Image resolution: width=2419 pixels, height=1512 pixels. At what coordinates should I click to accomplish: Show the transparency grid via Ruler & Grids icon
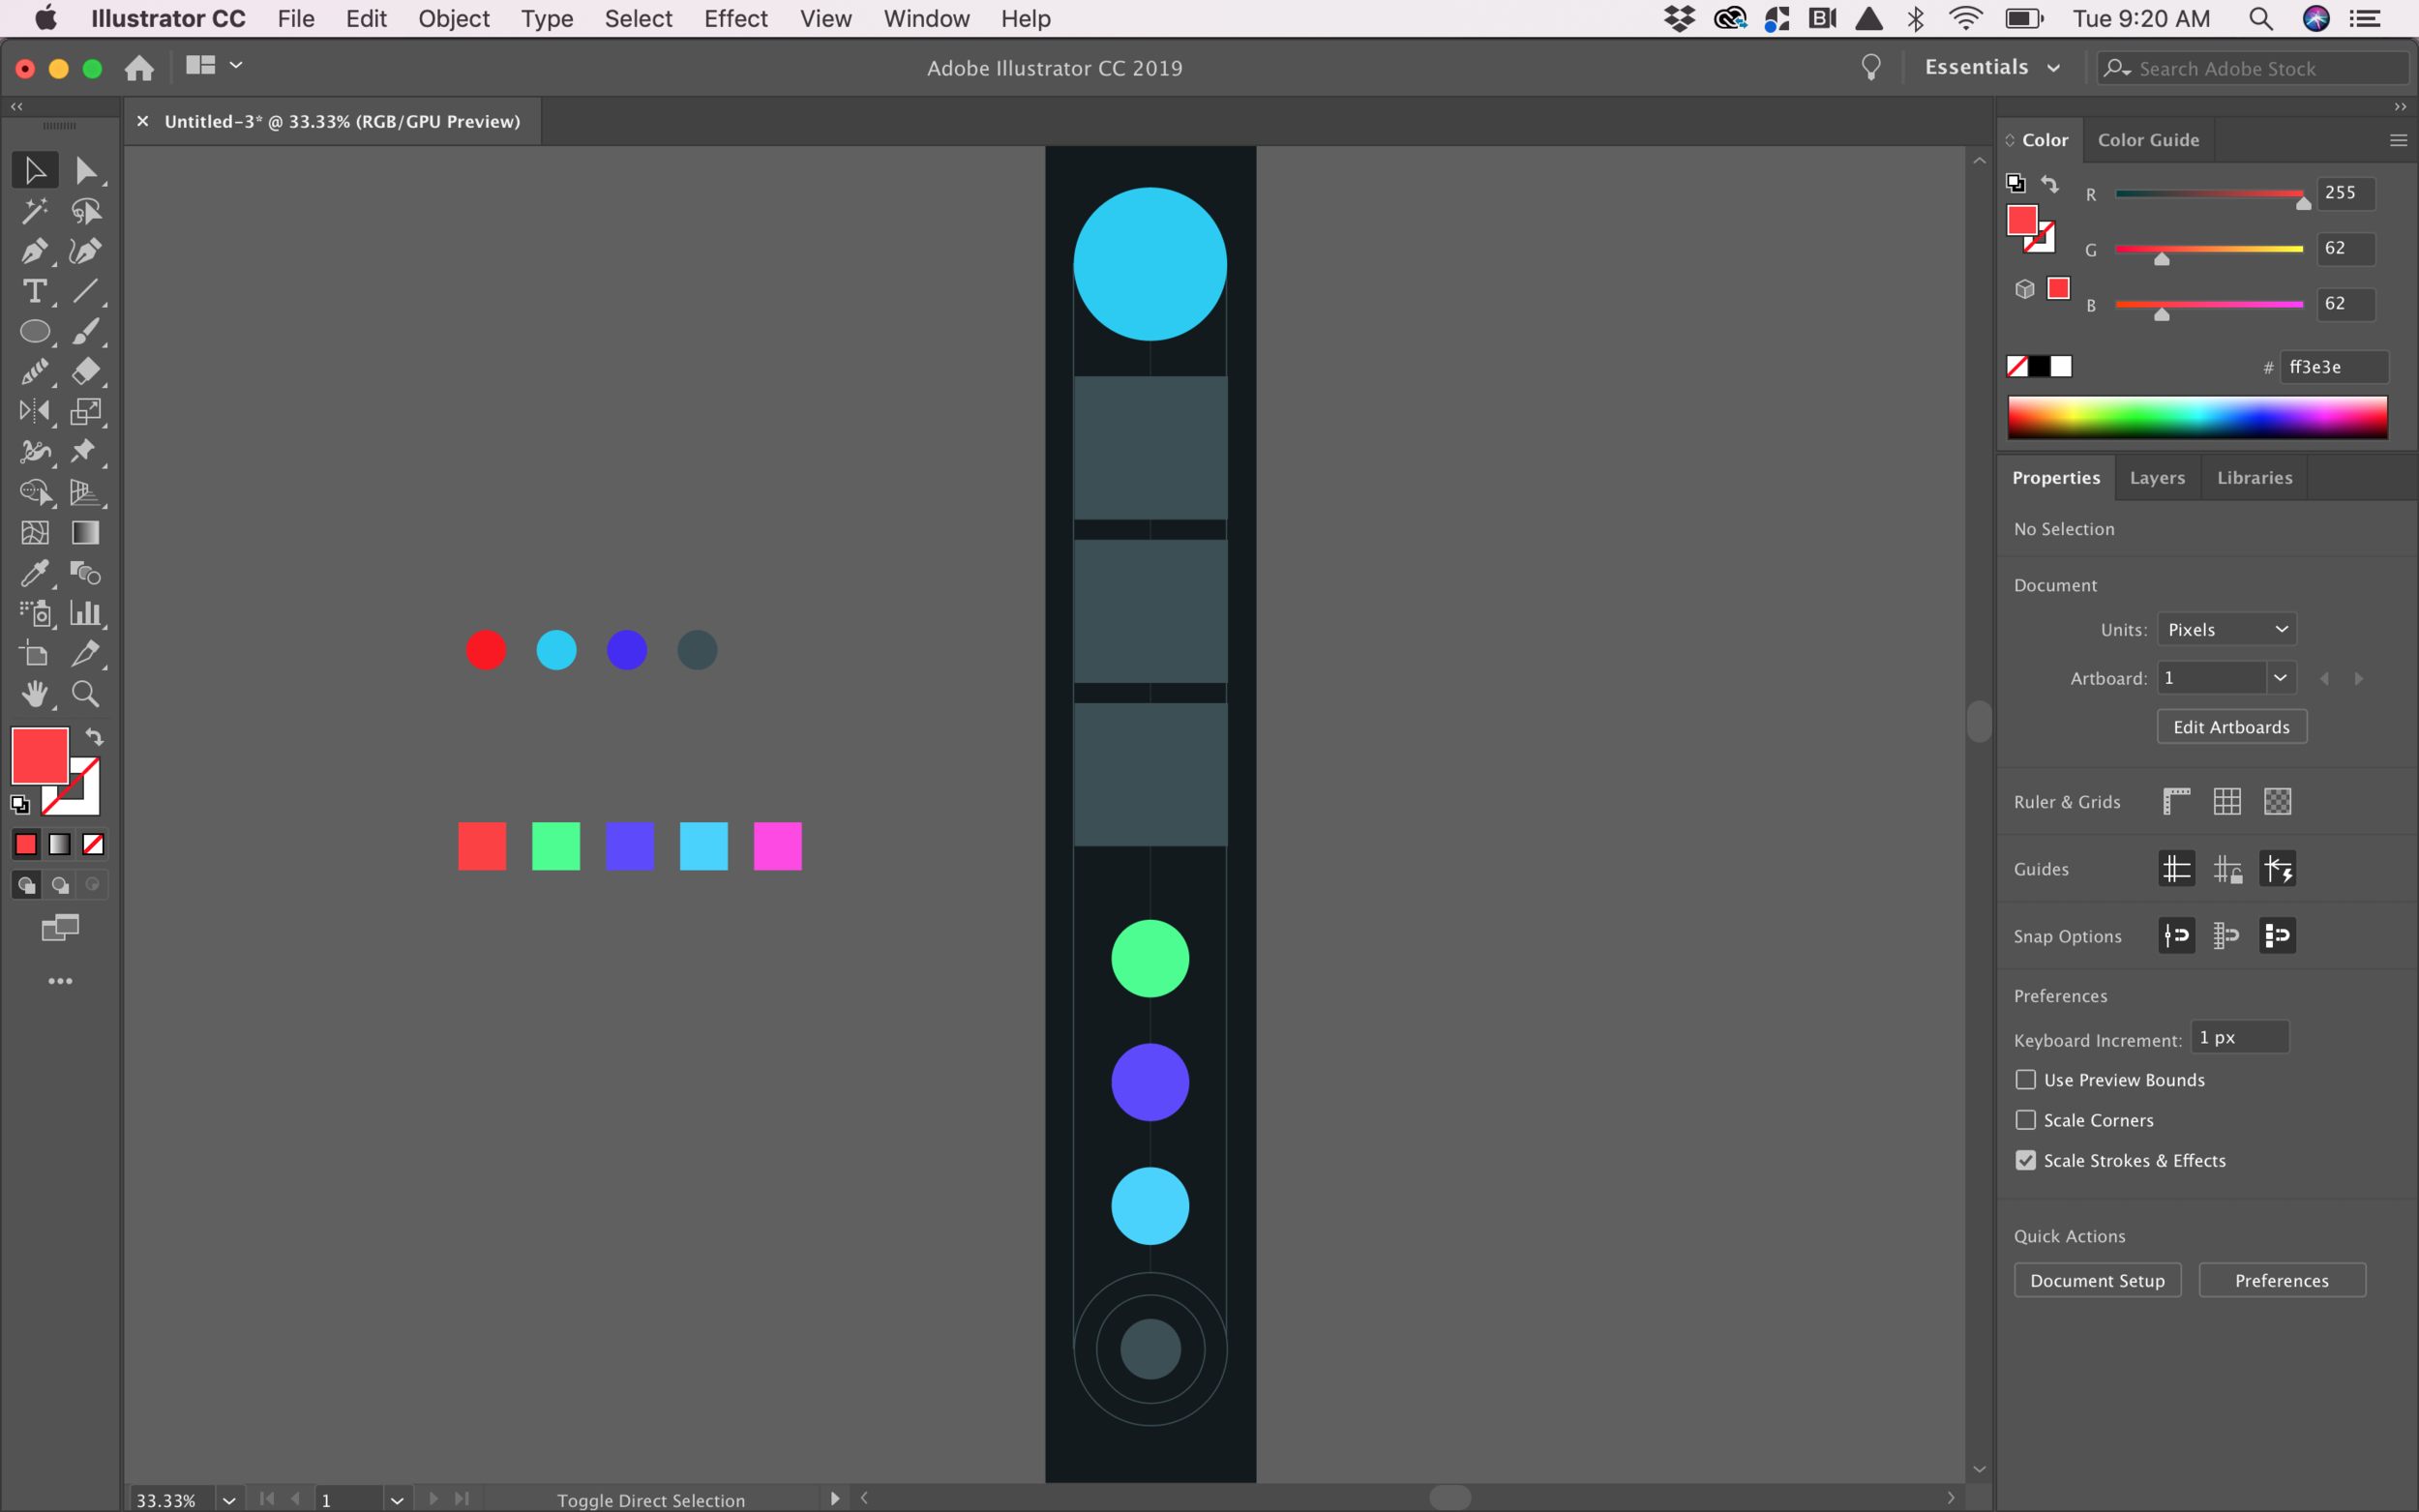[2277, 800]
